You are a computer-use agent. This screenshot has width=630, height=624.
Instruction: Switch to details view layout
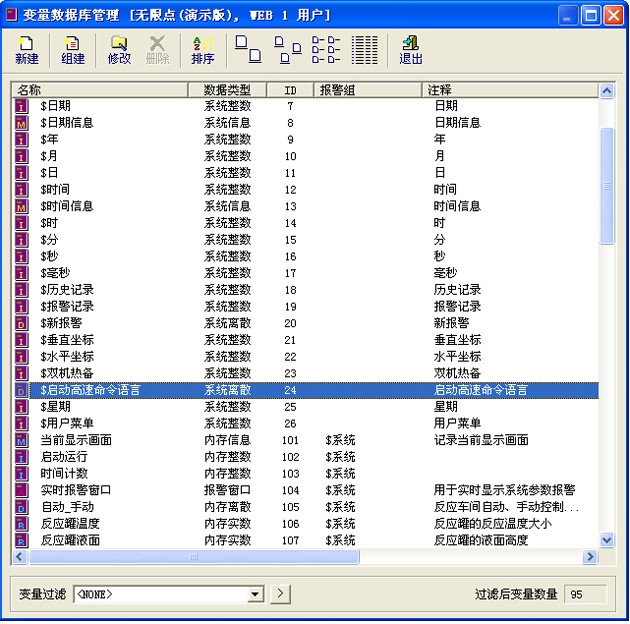(x=364, y=49)
